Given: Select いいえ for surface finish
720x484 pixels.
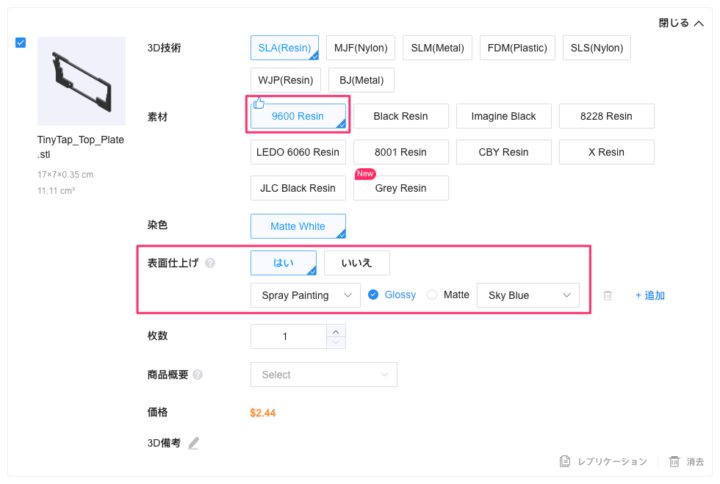Looking at the screenshot, I should pos(356,263).
